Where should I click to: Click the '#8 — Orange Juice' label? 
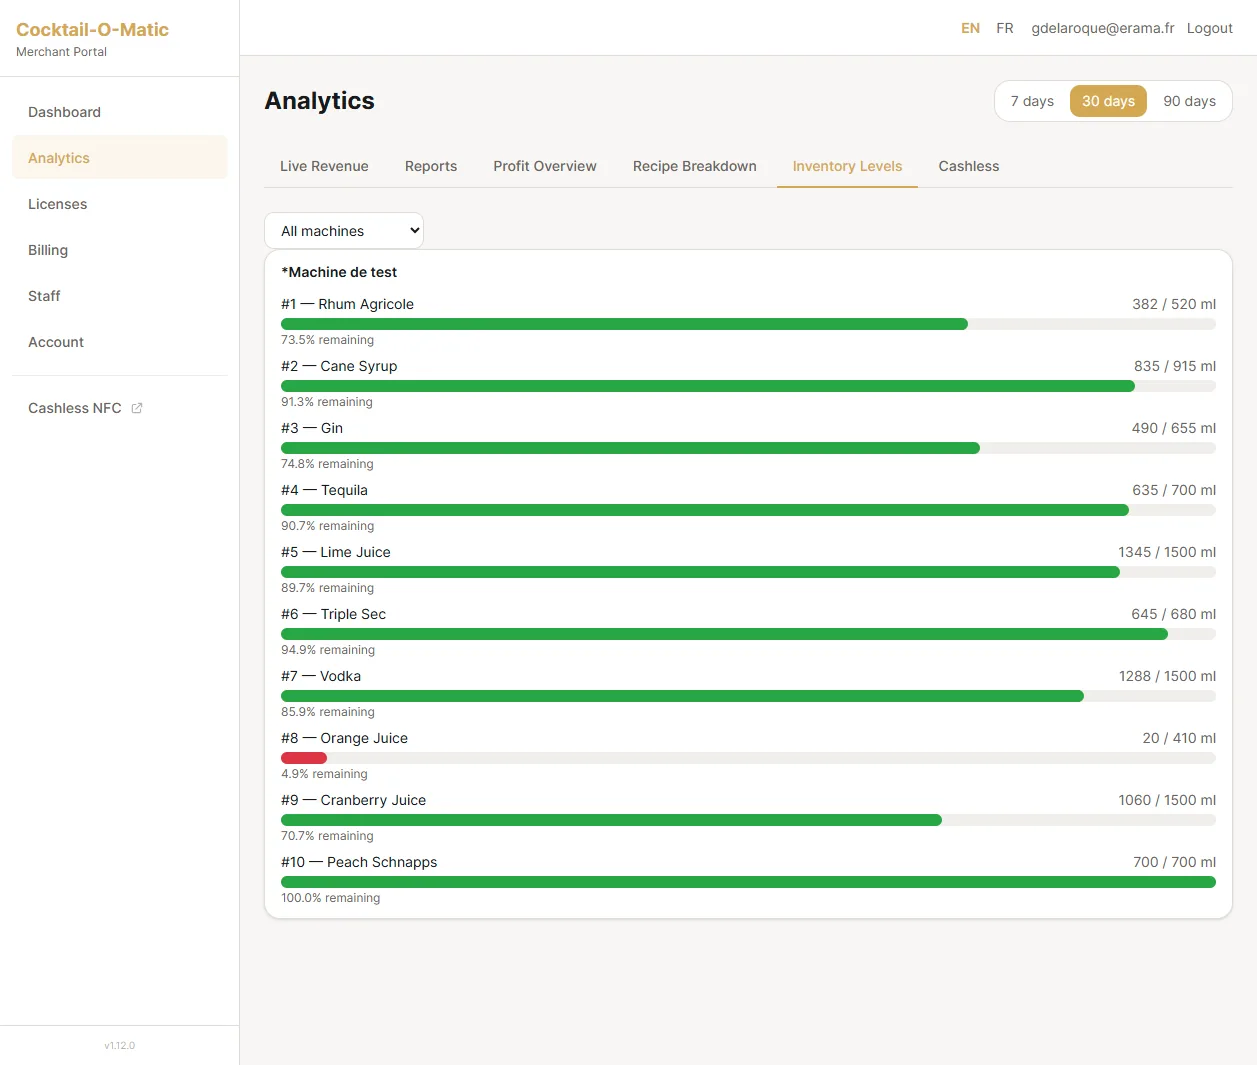point(344,738)
